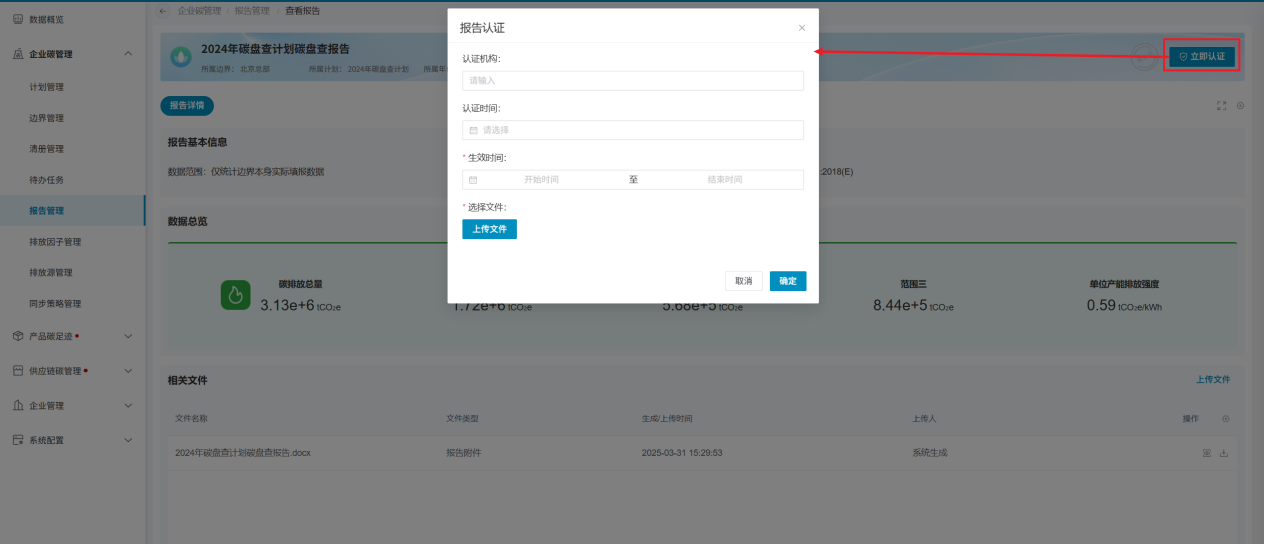The height and width of the screenshot is (544, 1264).
Task: Confirm with the 确定 button
Action: click(787, 281)
